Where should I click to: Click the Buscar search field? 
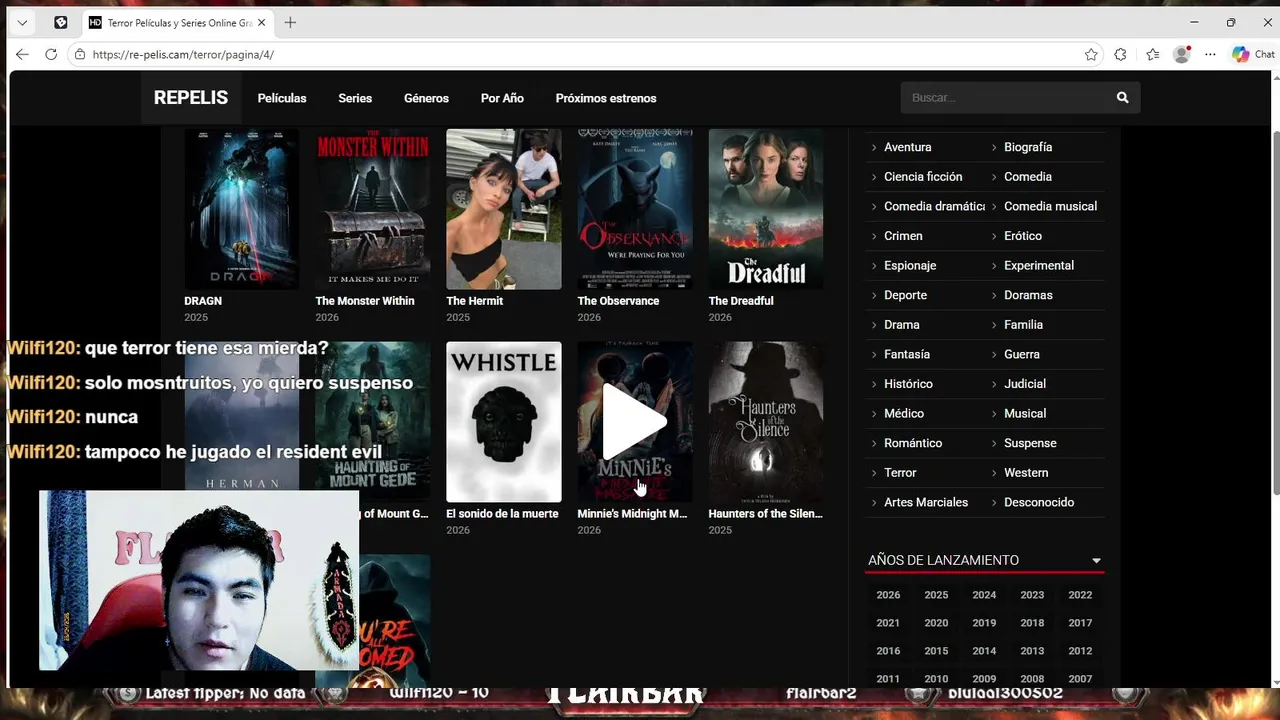coord(1004,98)
